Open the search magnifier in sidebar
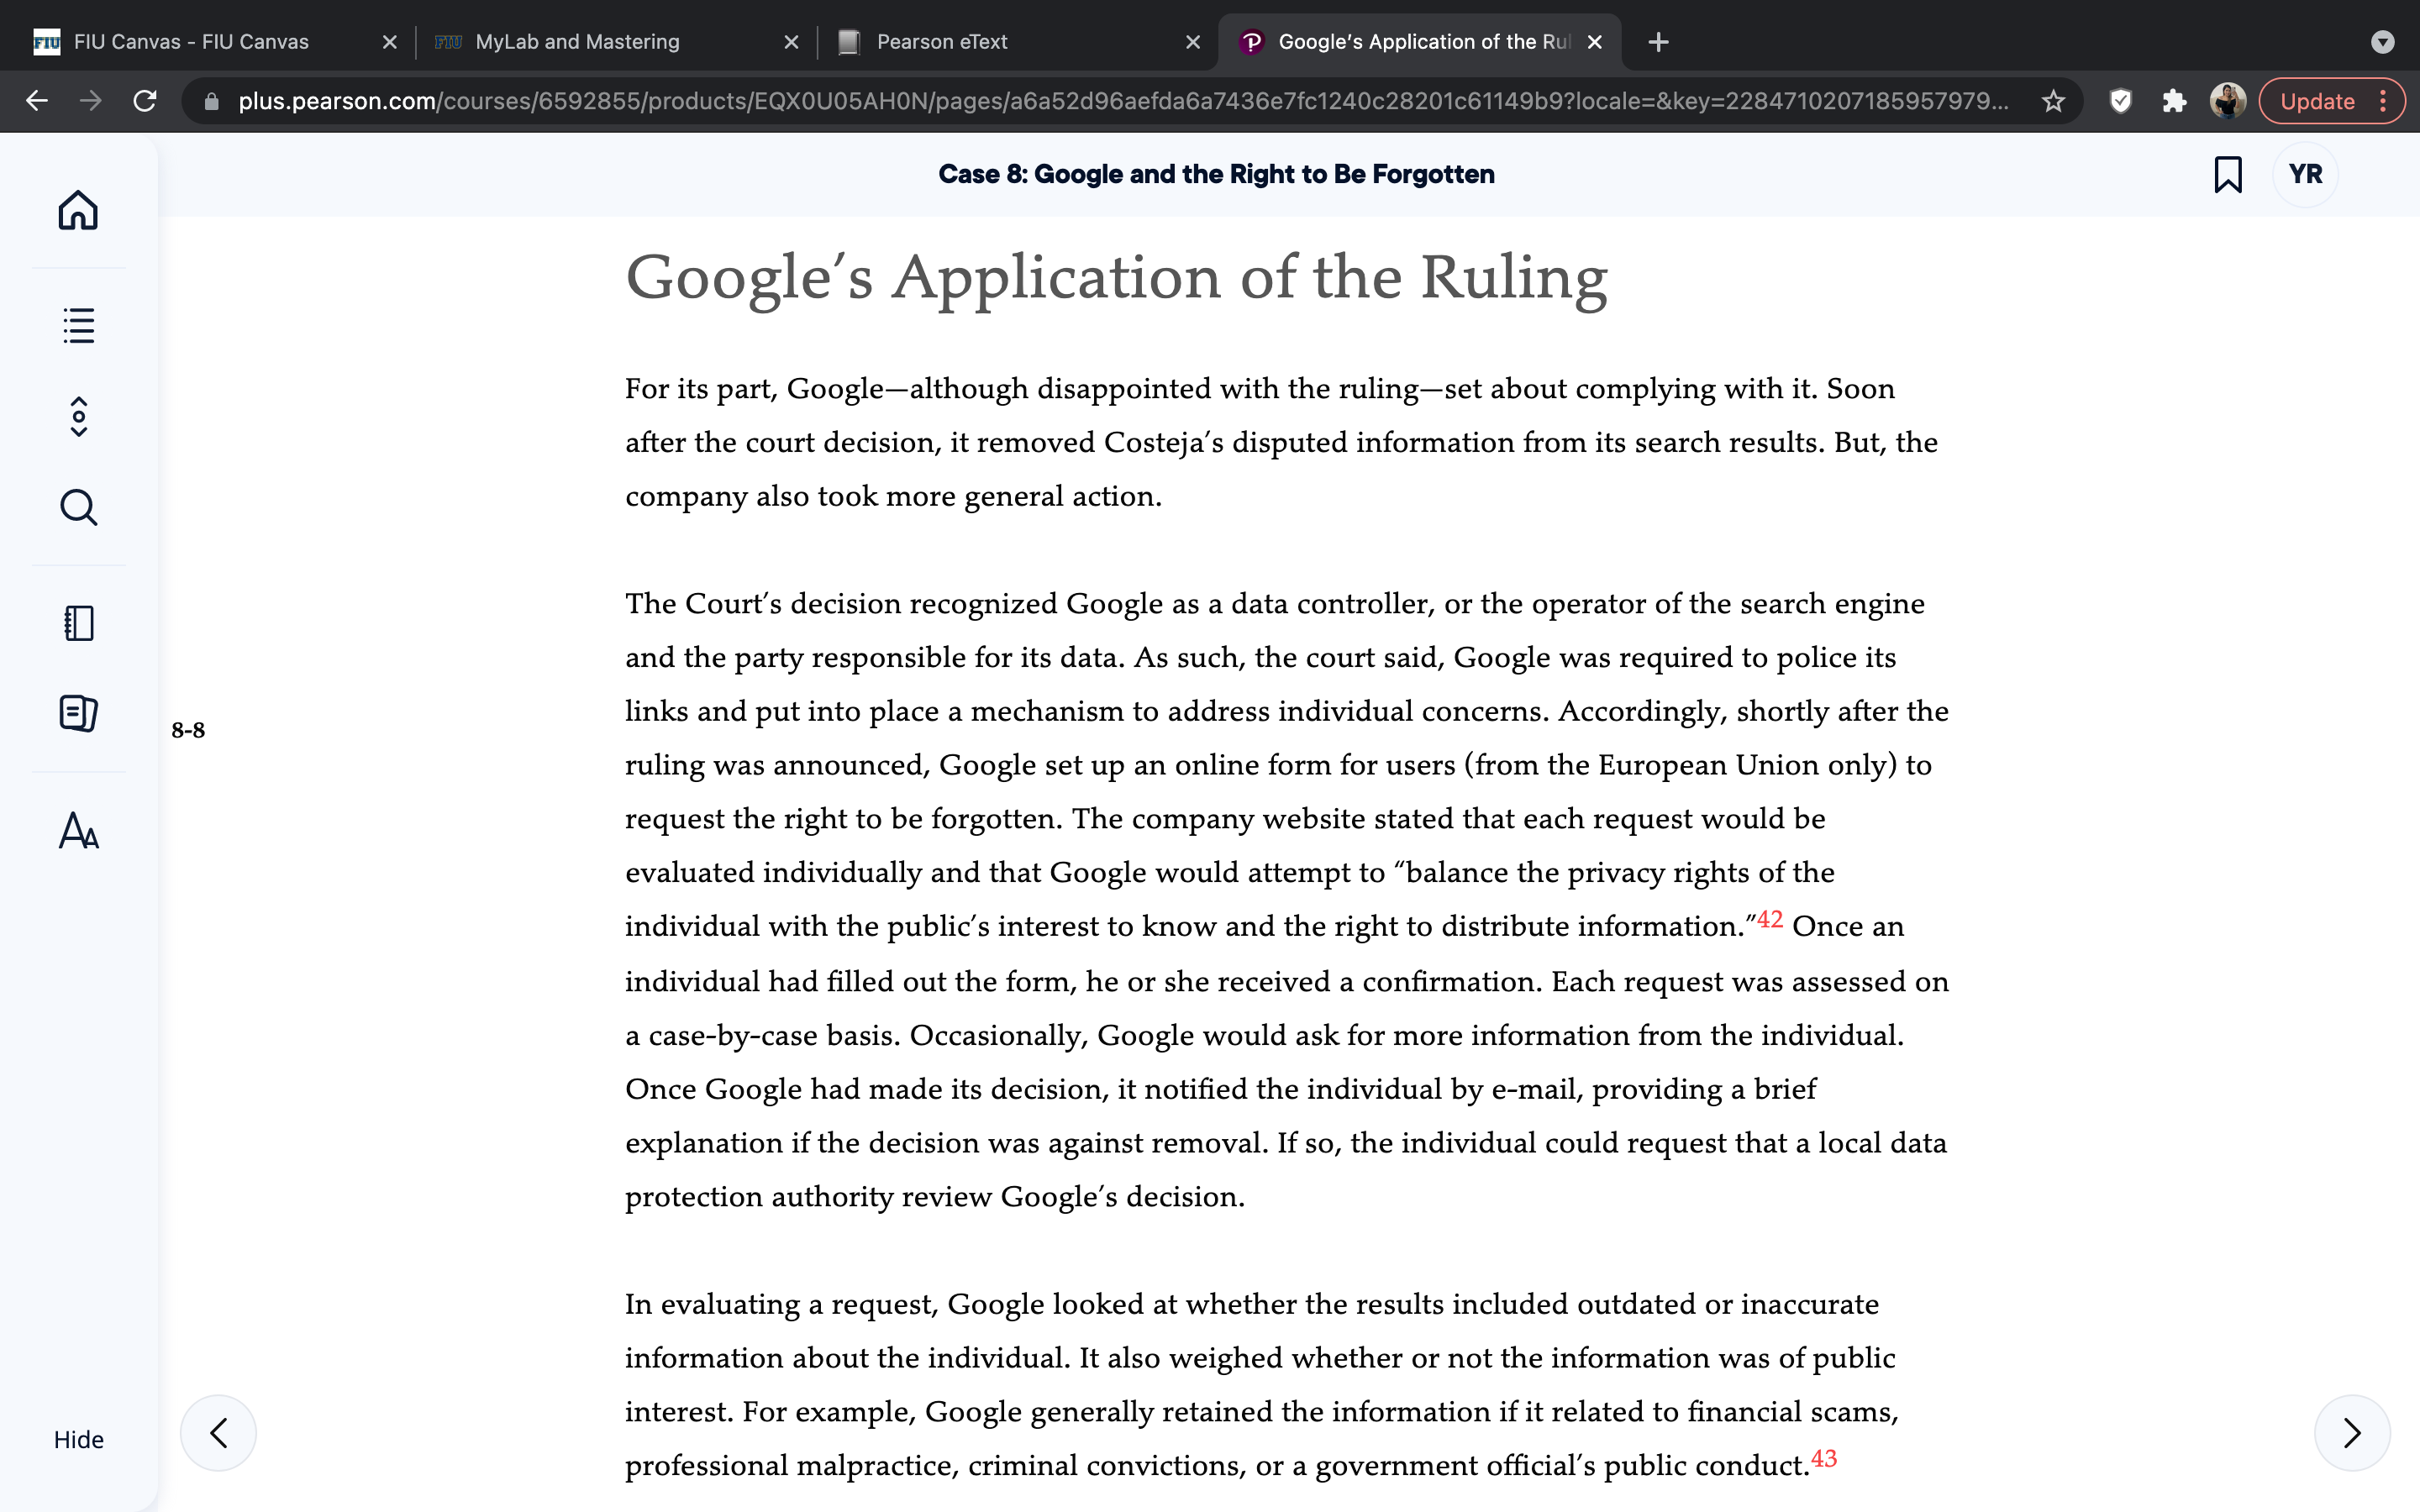 pos(78,508)
